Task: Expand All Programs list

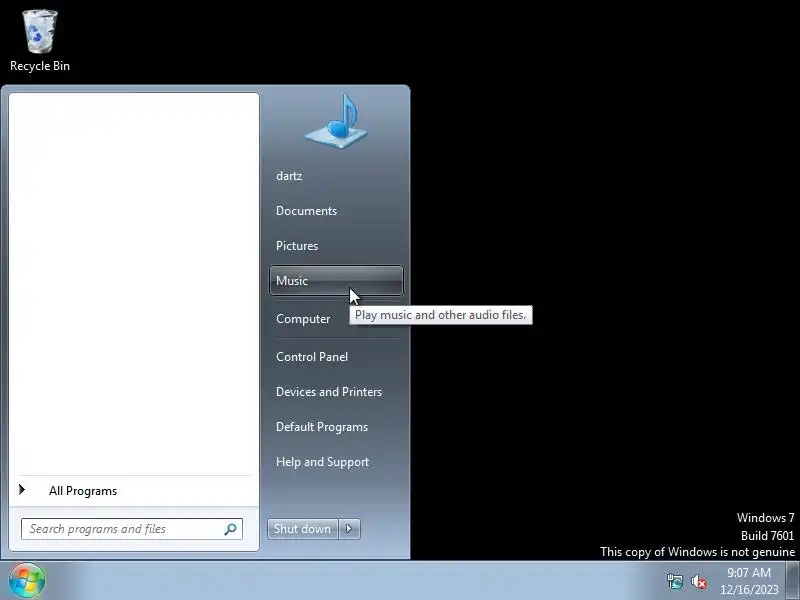Action: 134,491
